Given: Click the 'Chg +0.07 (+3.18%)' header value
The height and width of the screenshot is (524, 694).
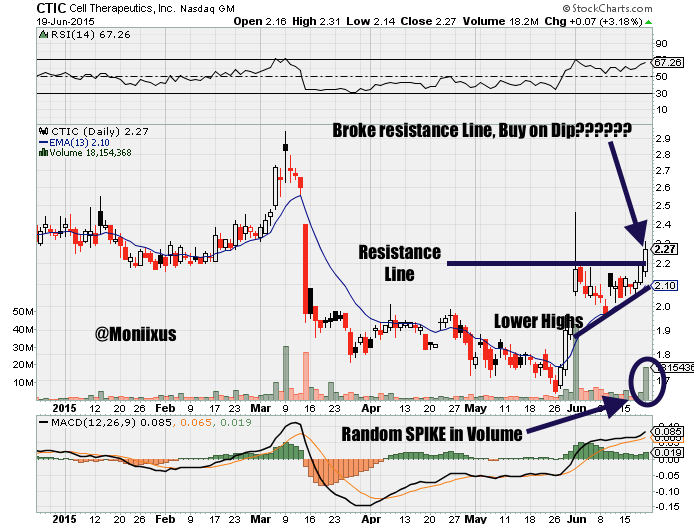Looking at the screenshot, I should coord(594,21).
